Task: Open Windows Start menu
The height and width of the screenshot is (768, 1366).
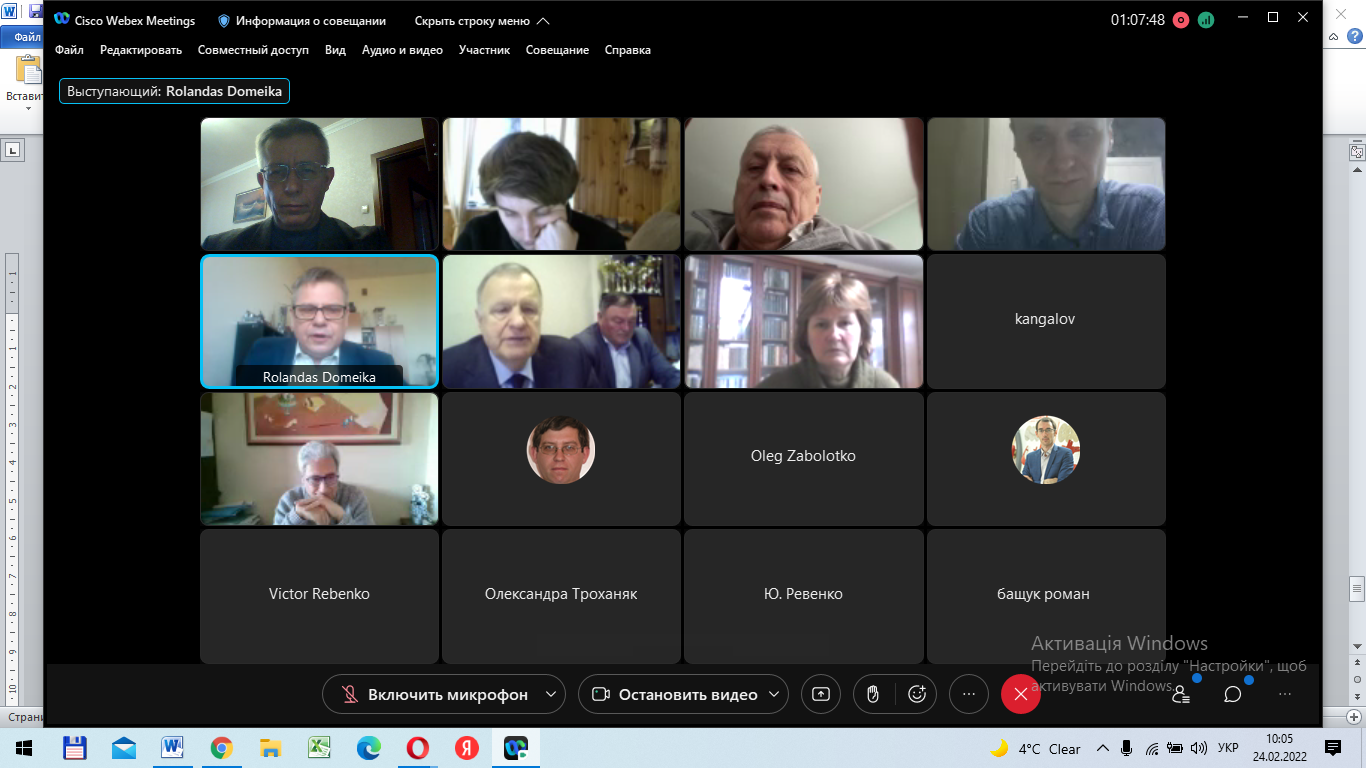Action: tap(24, 748)
